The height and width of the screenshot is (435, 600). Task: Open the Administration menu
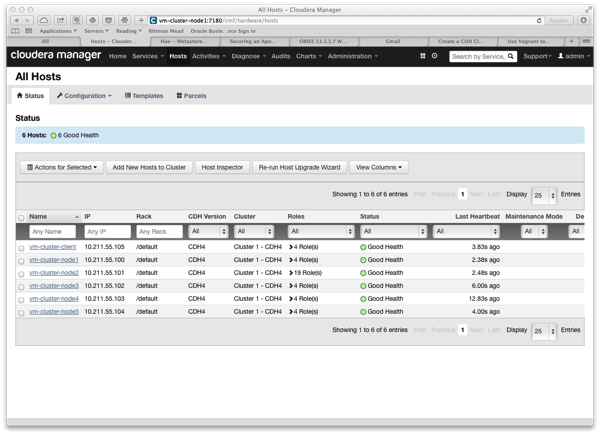coord(353,56)
